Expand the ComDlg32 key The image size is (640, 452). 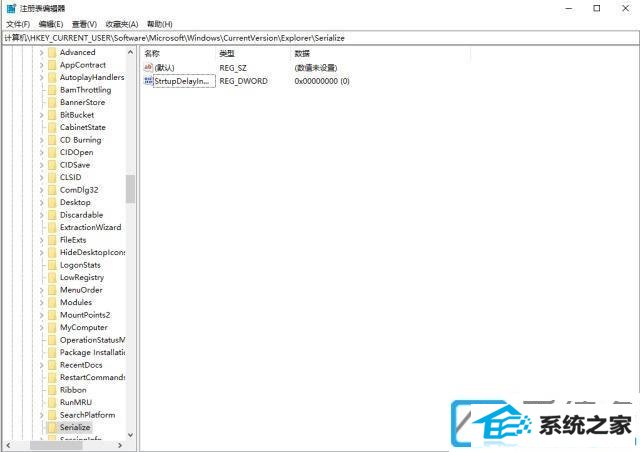click(41, 190)
